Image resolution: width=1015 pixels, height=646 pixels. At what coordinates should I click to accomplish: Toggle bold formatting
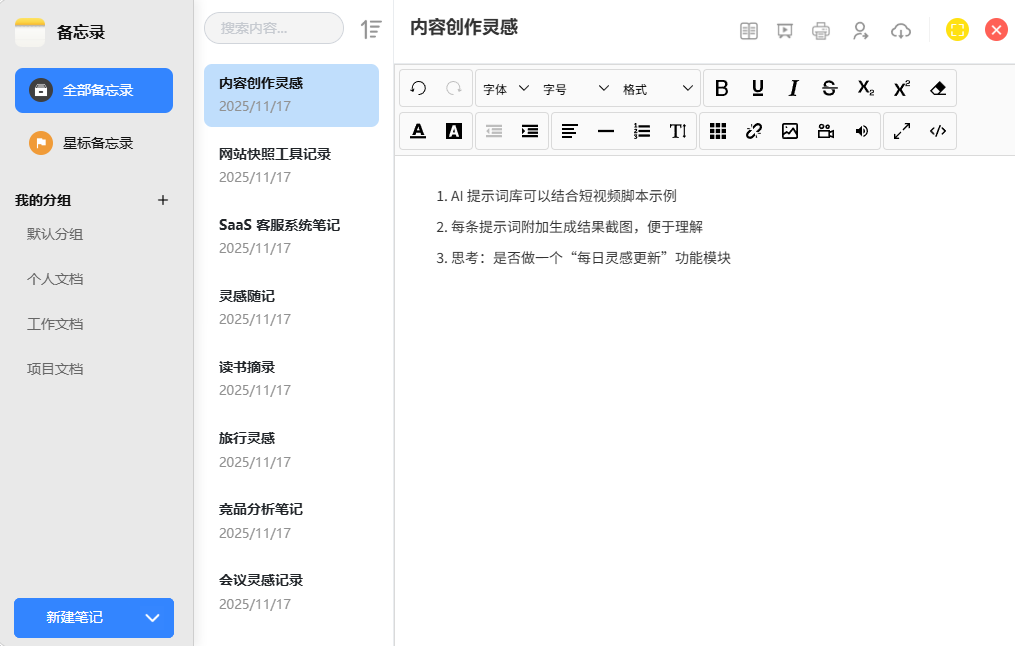721,89
